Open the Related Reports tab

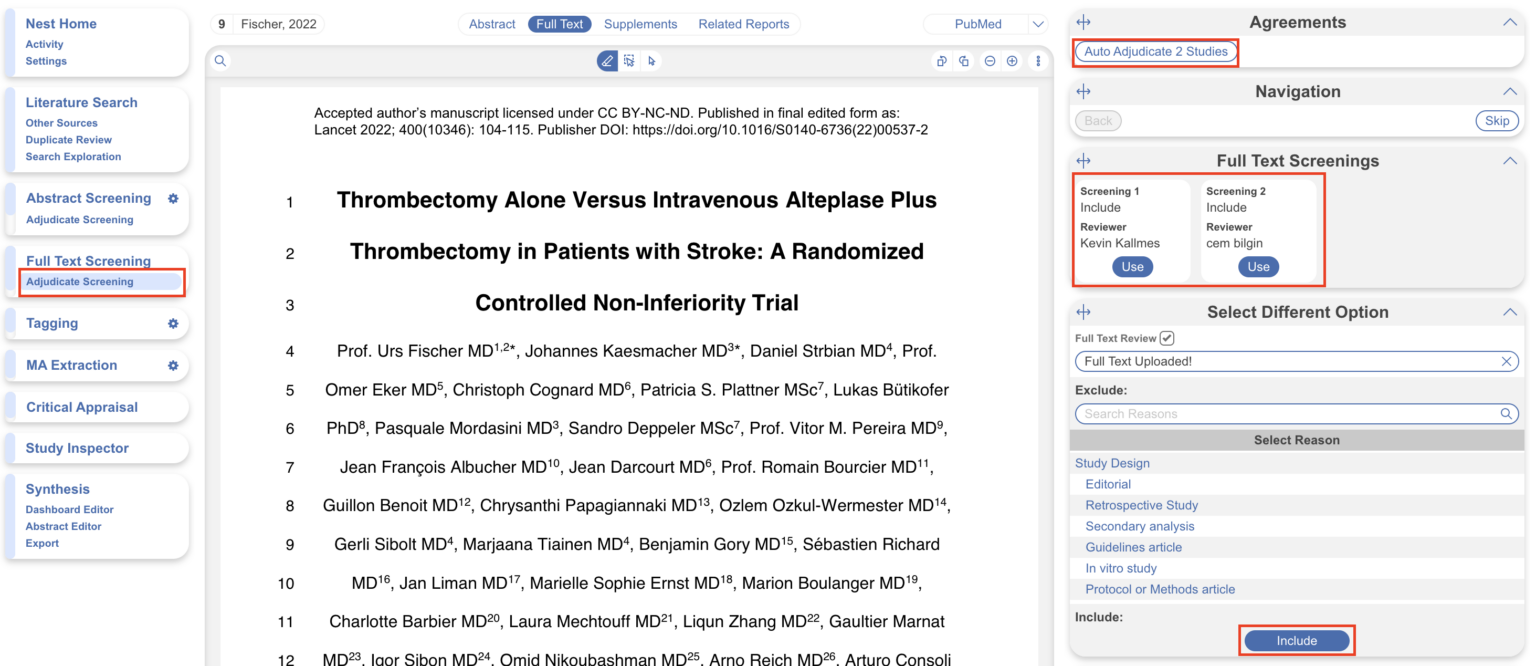[744, 23]
